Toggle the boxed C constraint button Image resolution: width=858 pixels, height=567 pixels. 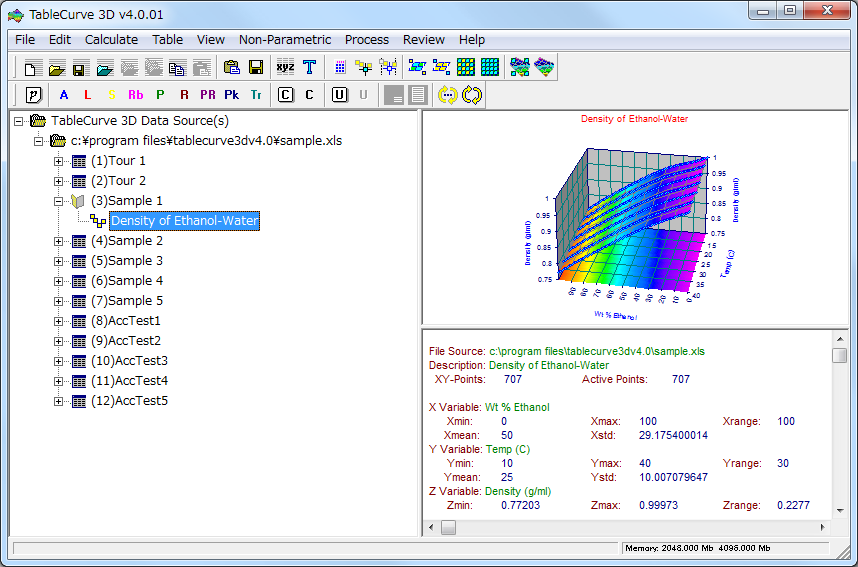point(286,95)
